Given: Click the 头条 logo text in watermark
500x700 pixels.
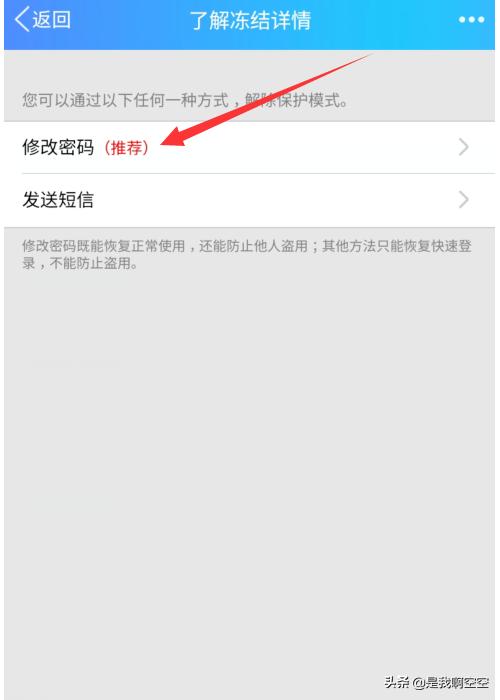Looking at the screenshot, I should click(397, 682).
